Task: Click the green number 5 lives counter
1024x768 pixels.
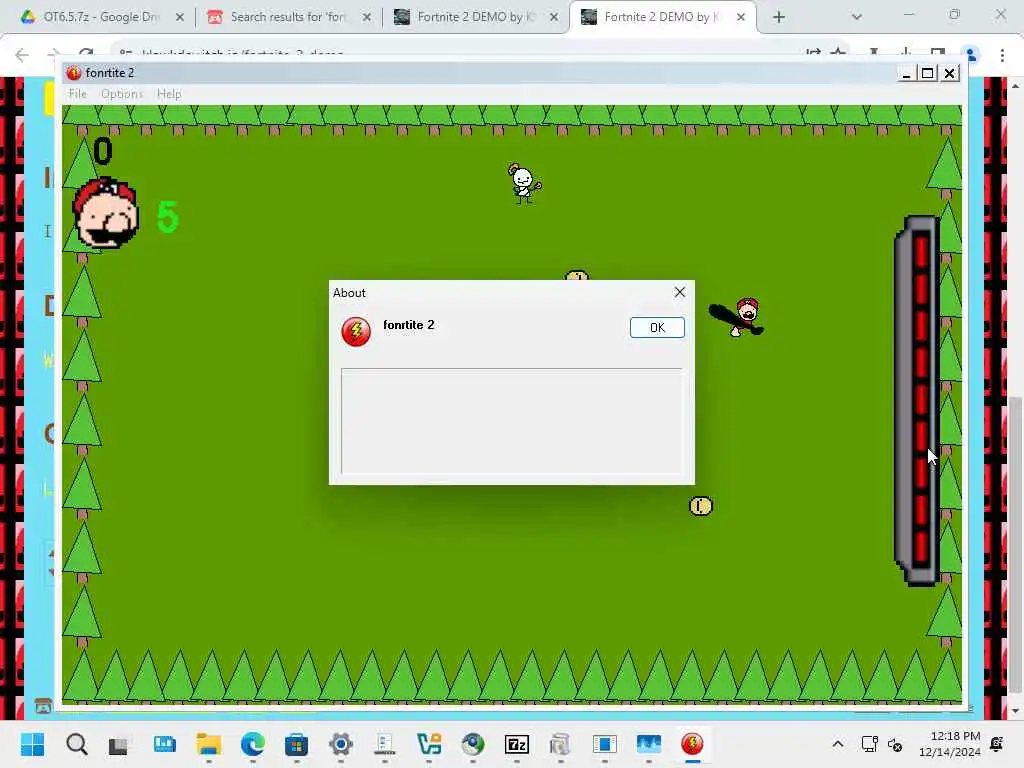Action: pyautogui.click(x=168, y=217)
